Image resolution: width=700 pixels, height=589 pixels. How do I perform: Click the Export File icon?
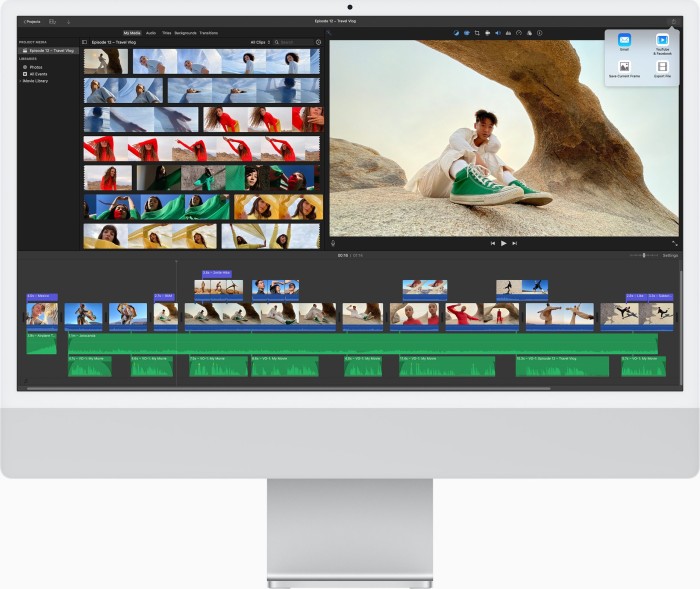coord(662,68)
